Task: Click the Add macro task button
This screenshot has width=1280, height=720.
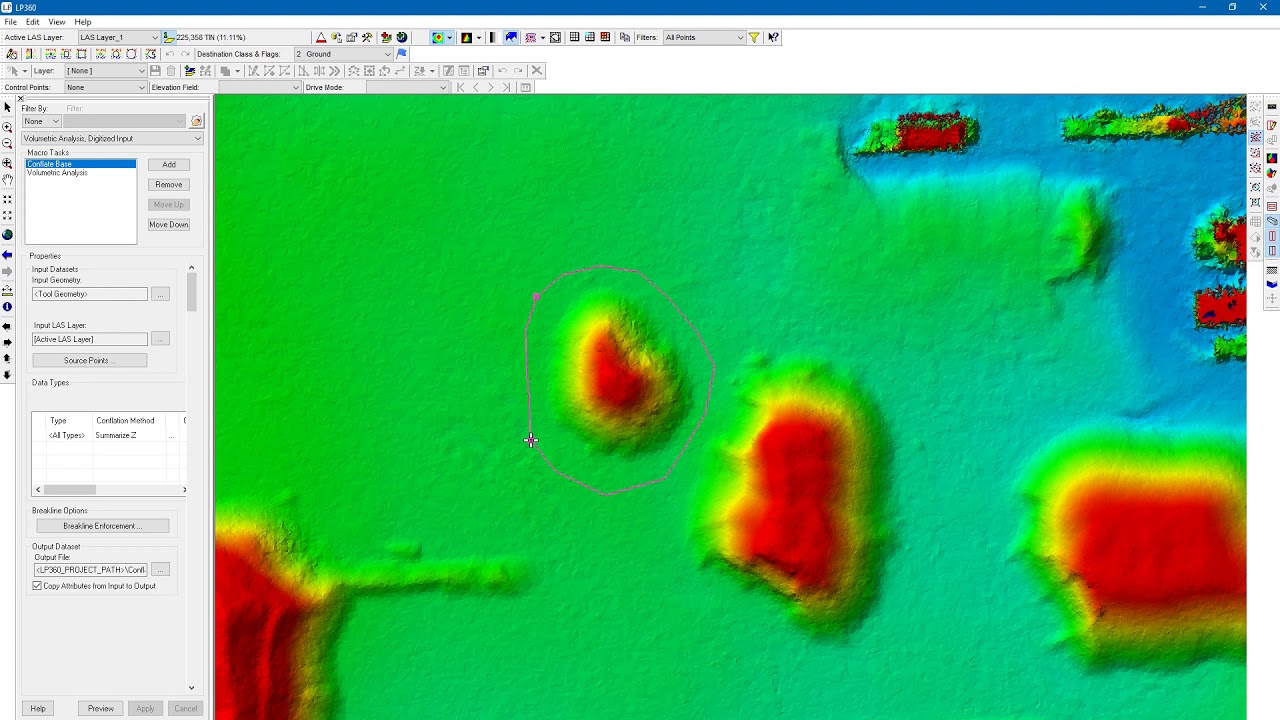Action: point(169,165)
